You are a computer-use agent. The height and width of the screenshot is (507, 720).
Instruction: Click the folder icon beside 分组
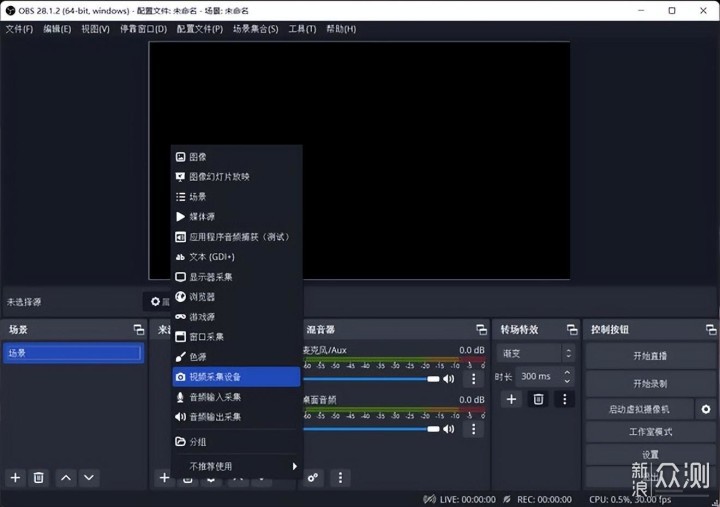coord(180,442)
